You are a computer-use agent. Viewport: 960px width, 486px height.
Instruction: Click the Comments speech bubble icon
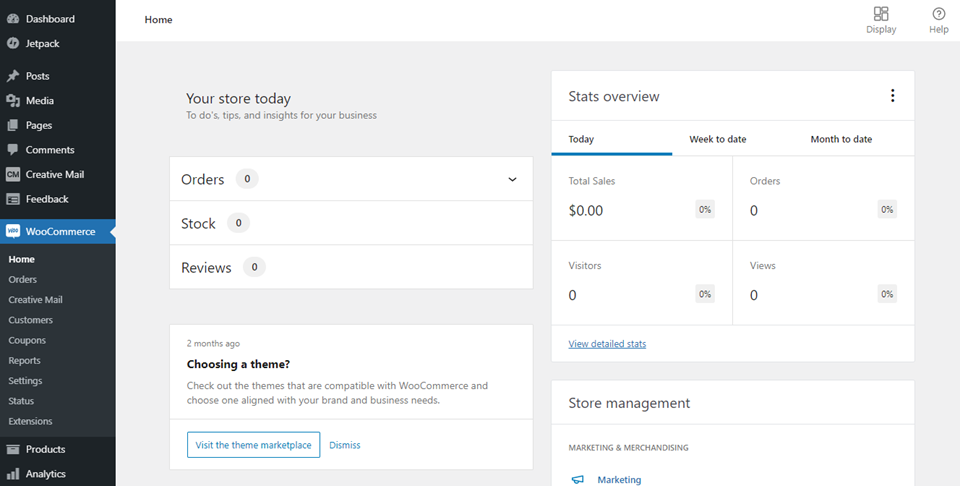[x=13, y=149]
